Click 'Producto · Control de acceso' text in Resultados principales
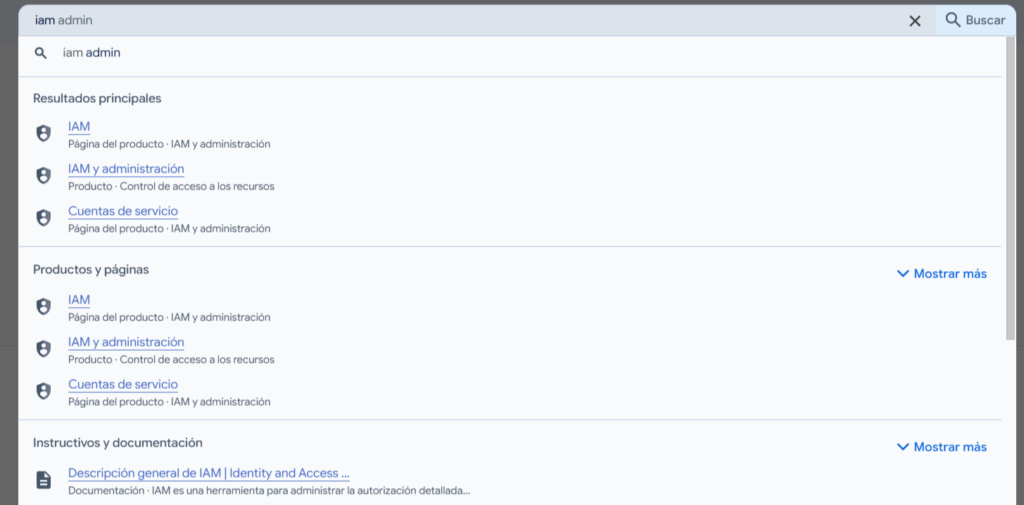 tap(171, 186)
